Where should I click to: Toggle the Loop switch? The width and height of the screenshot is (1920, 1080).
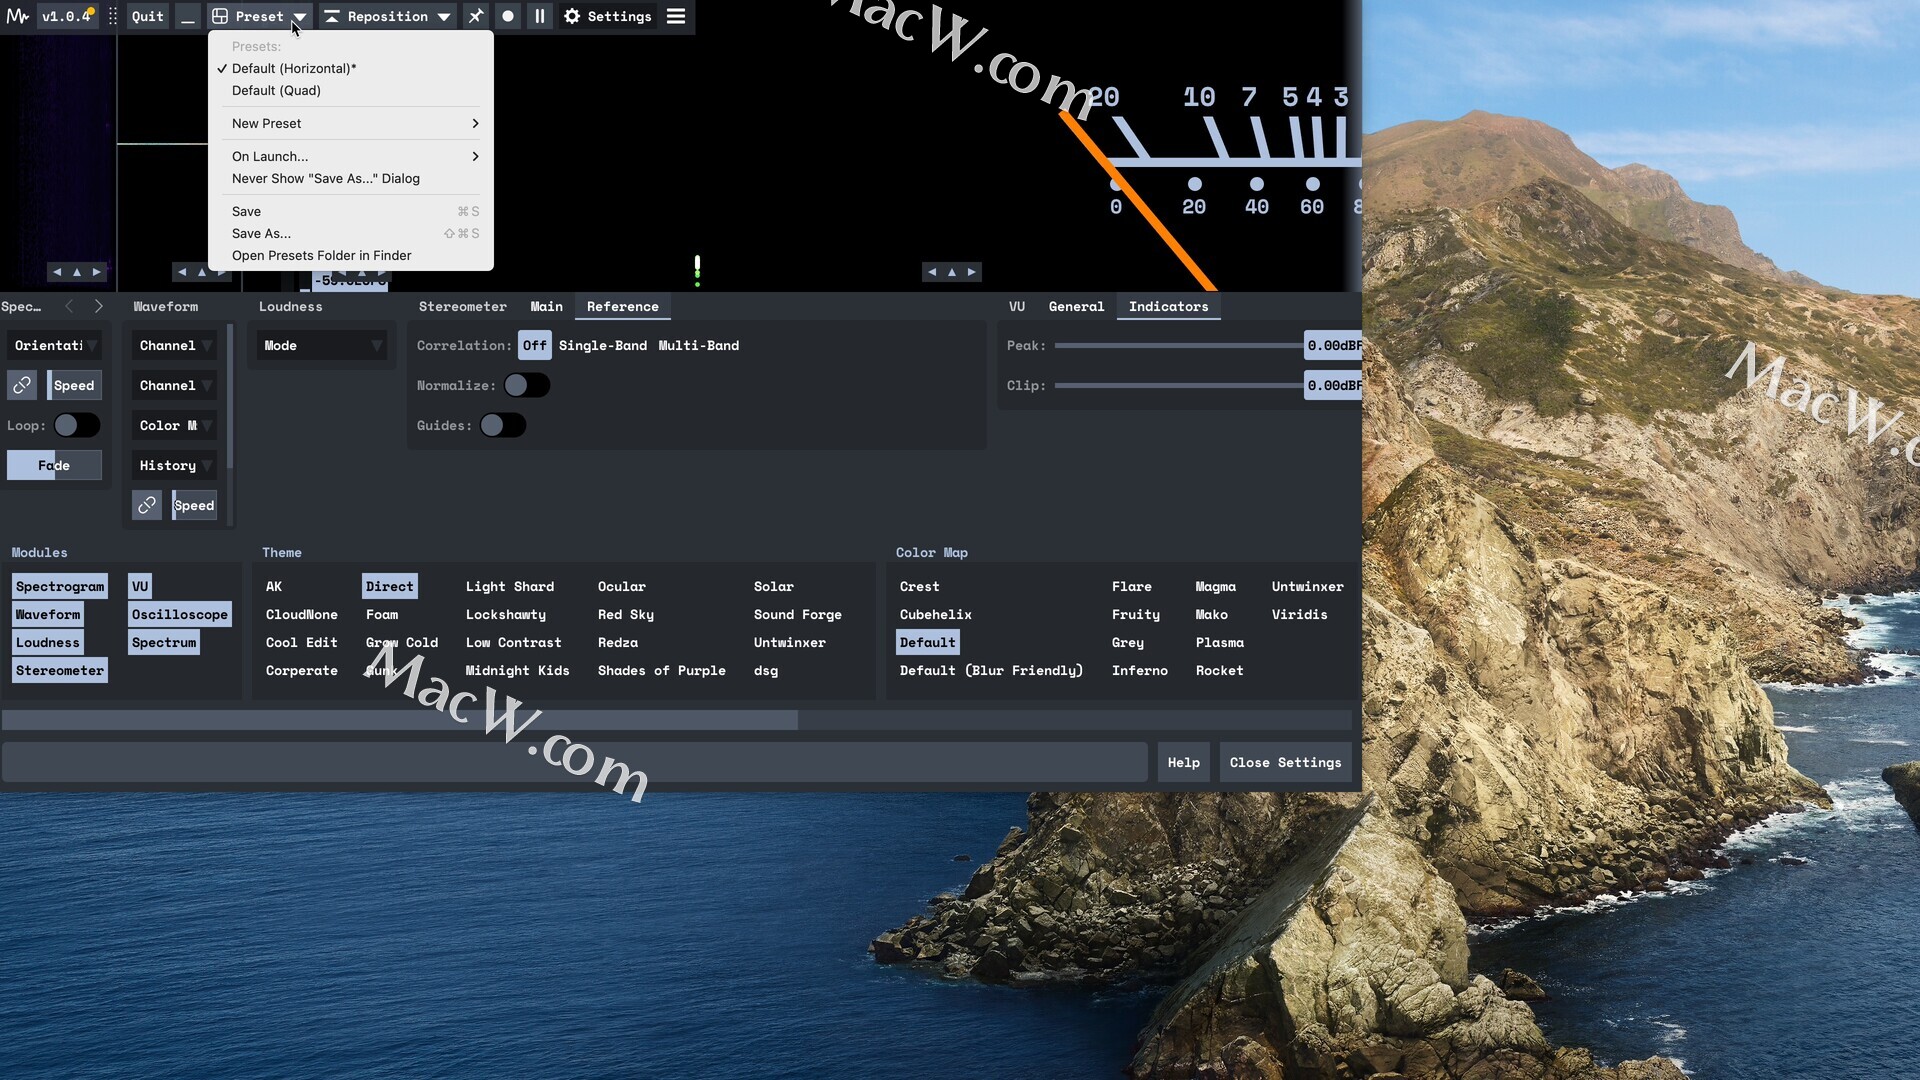point(77,425)
